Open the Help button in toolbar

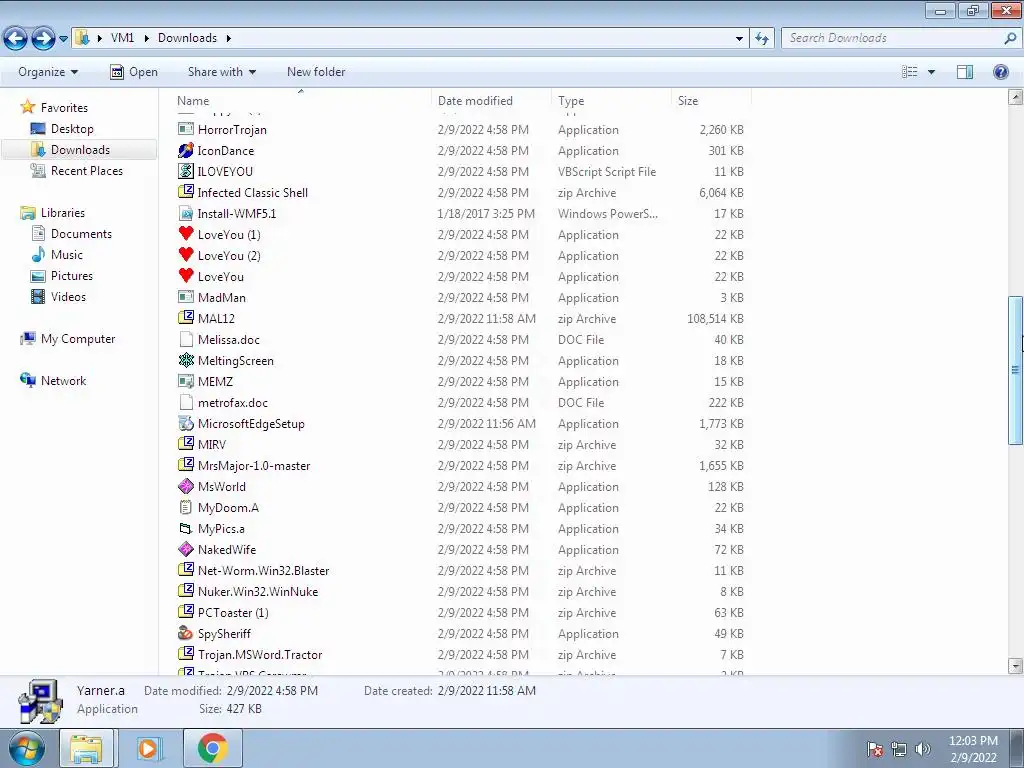point(1000,72)
